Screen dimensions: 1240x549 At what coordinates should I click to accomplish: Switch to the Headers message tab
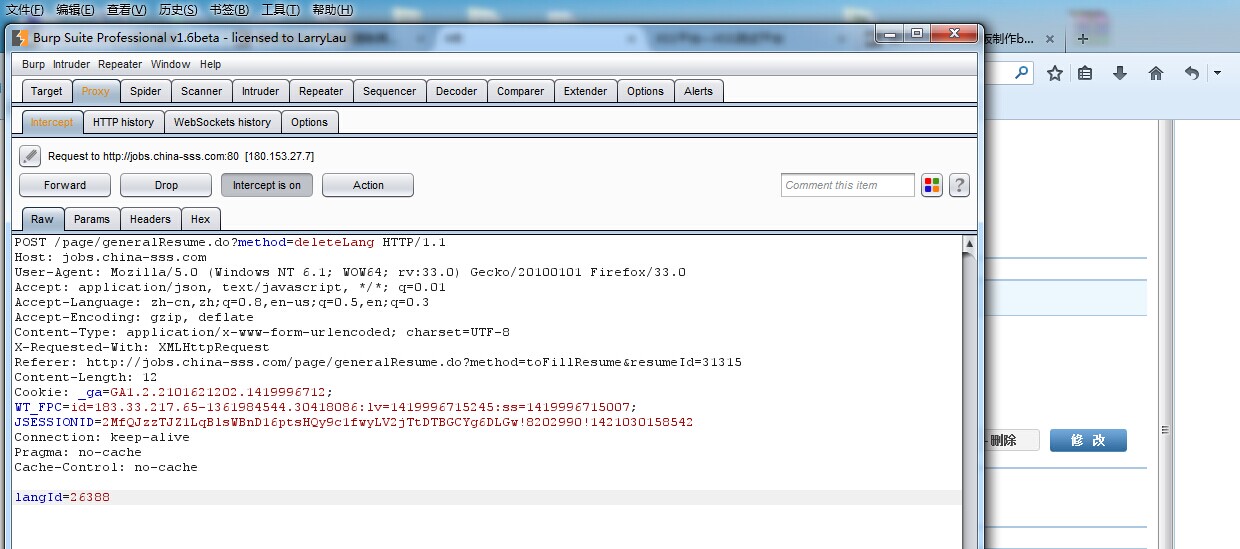[x=151, y=219]
